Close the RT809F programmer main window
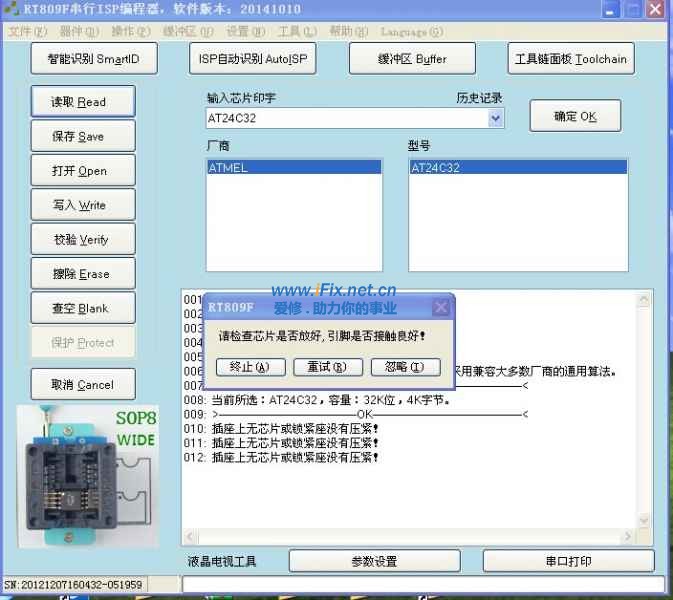The height and width of the screenshot is (600, 673). tap(655, 9)
